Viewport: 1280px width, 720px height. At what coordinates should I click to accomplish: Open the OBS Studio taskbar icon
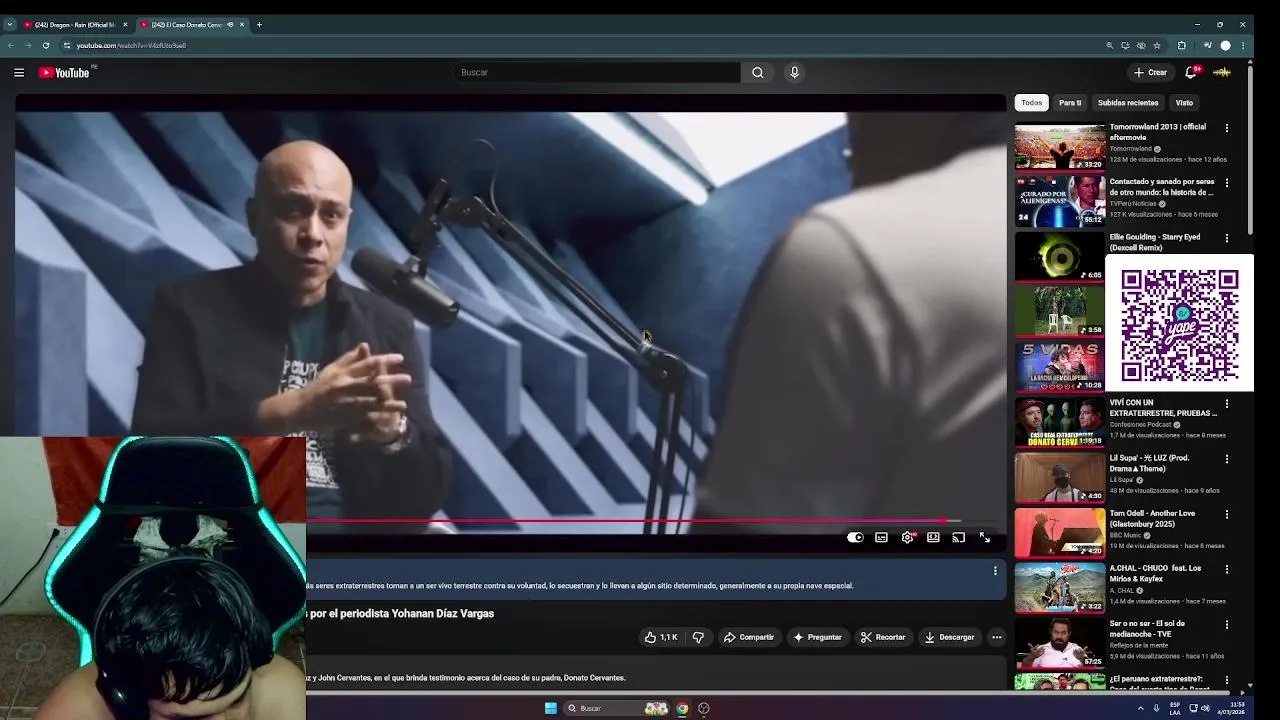[704, 708]
